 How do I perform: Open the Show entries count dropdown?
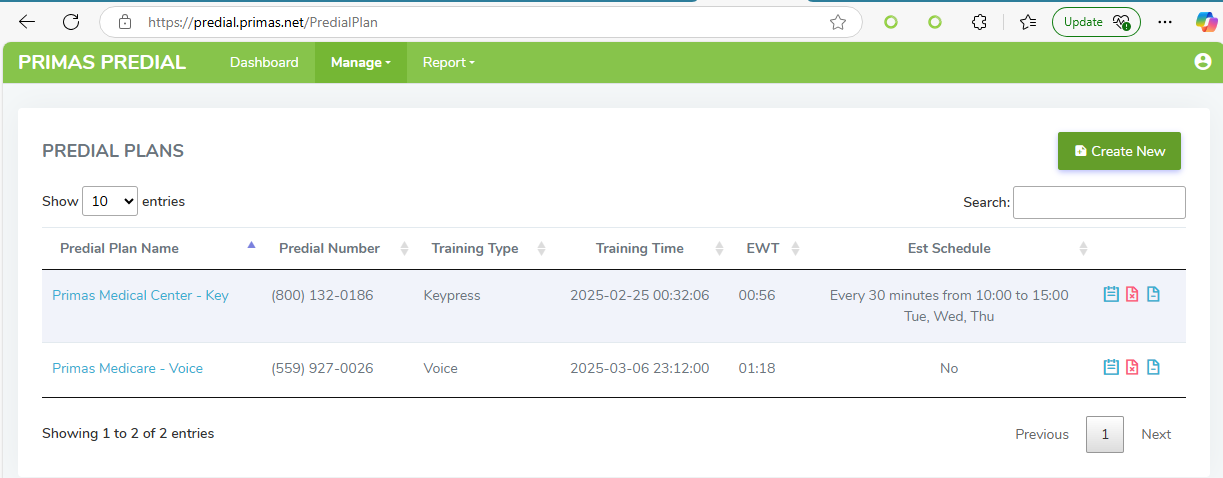(110, 201)
